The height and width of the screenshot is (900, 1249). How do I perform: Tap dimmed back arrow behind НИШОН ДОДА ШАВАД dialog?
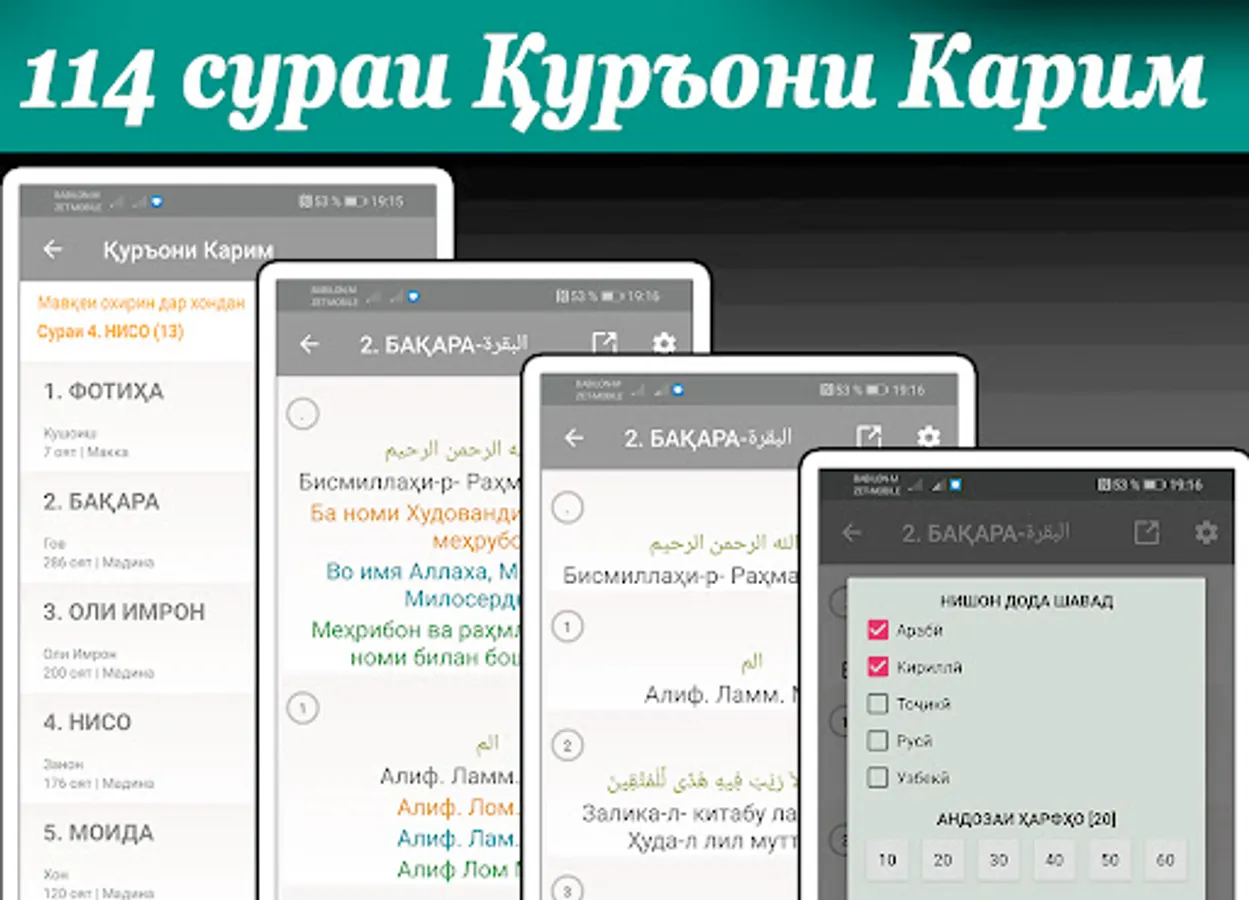[851, 532]
